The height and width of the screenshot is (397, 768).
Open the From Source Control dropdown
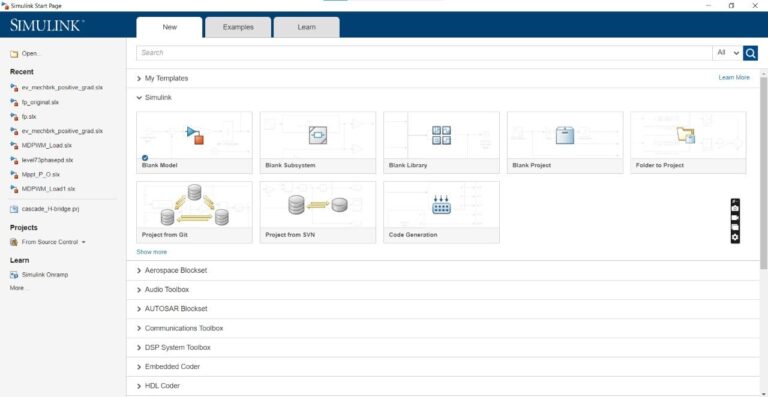[48, 242]
